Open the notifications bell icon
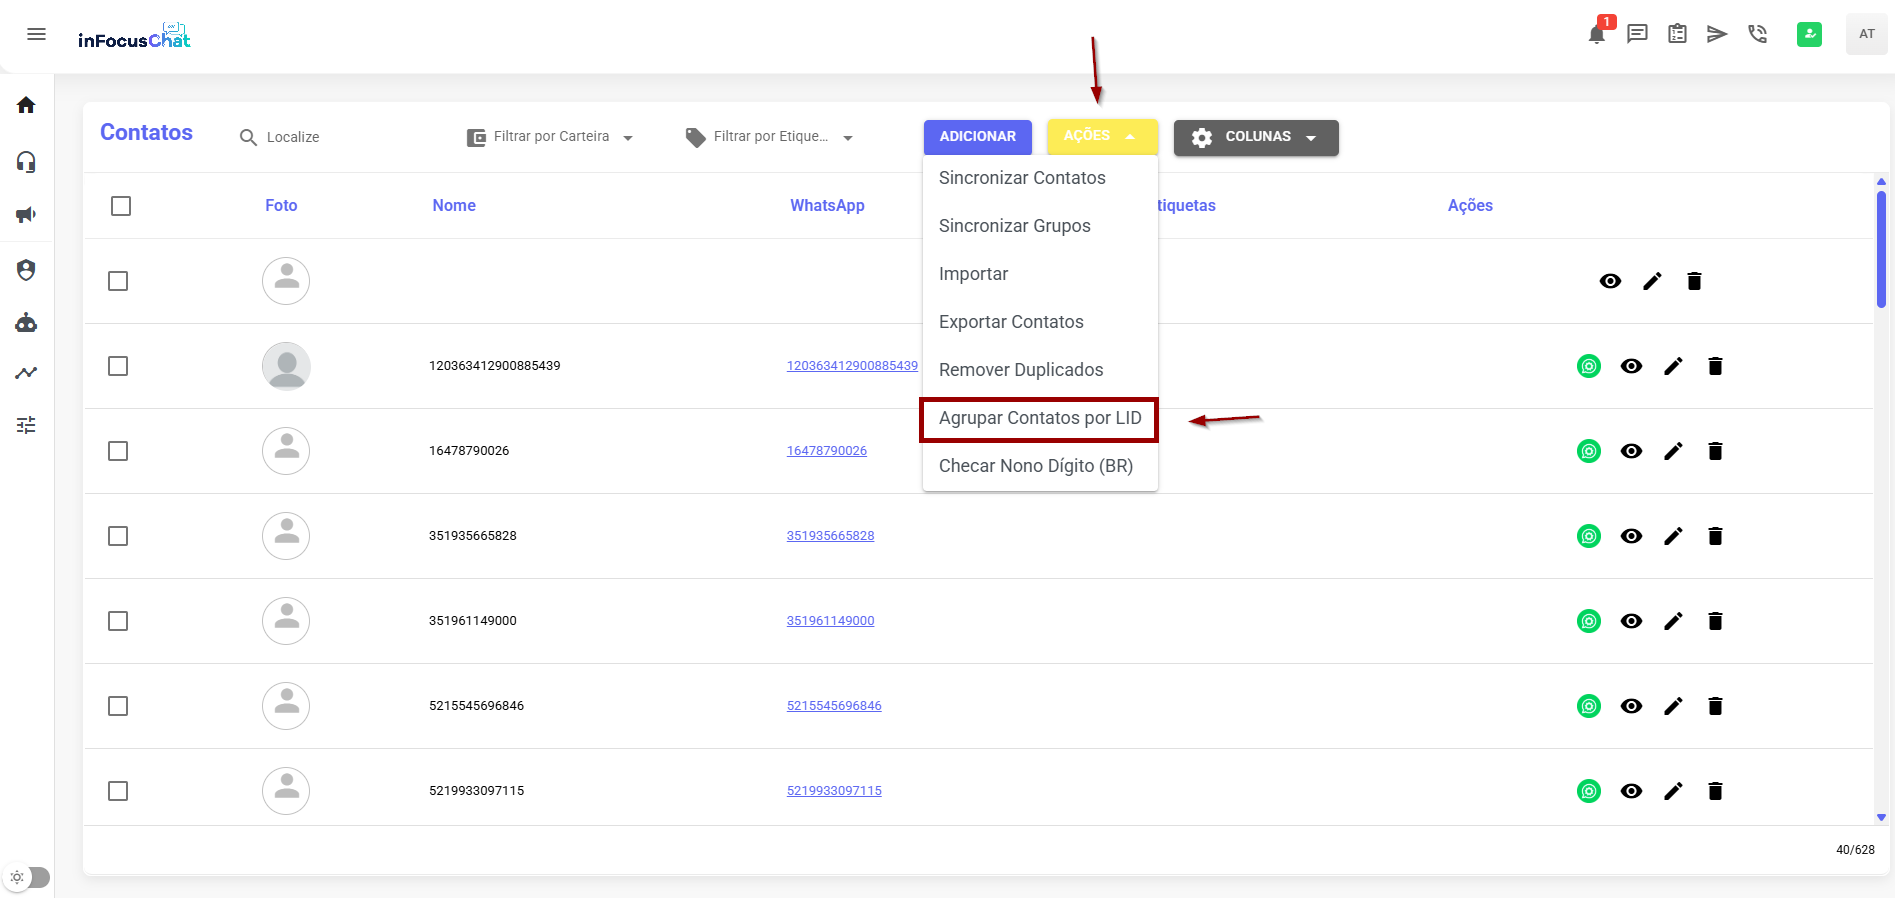This screenshot has height=898, width=1895. pyautogui.click(x=1596, y=35)
